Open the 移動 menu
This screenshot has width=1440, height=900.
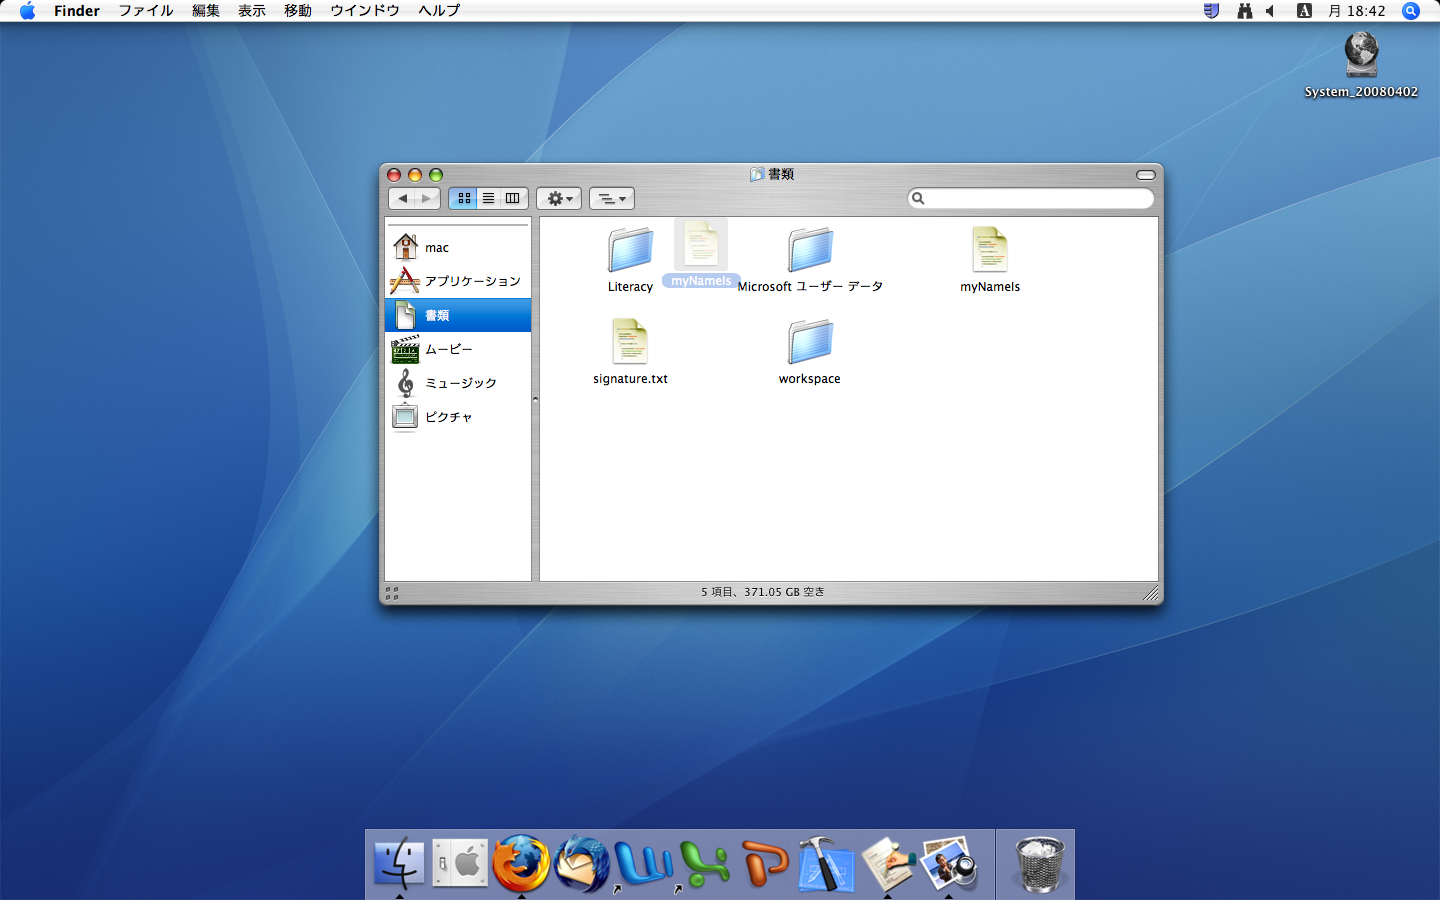click(298, 11)
